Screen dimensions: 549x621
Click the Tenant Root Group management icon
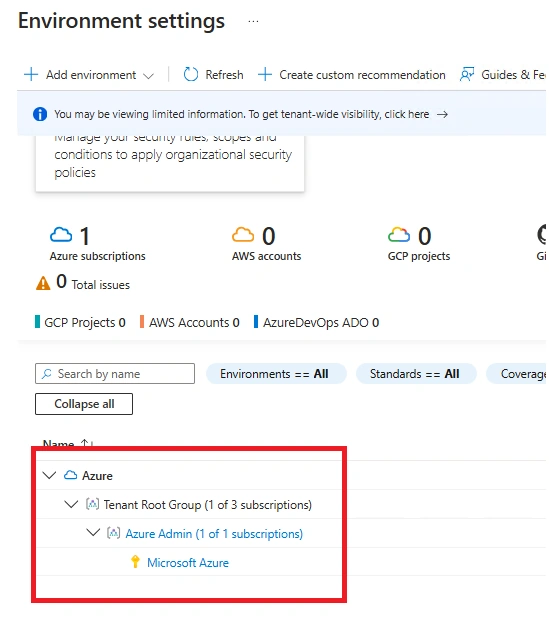click(92, 504)
